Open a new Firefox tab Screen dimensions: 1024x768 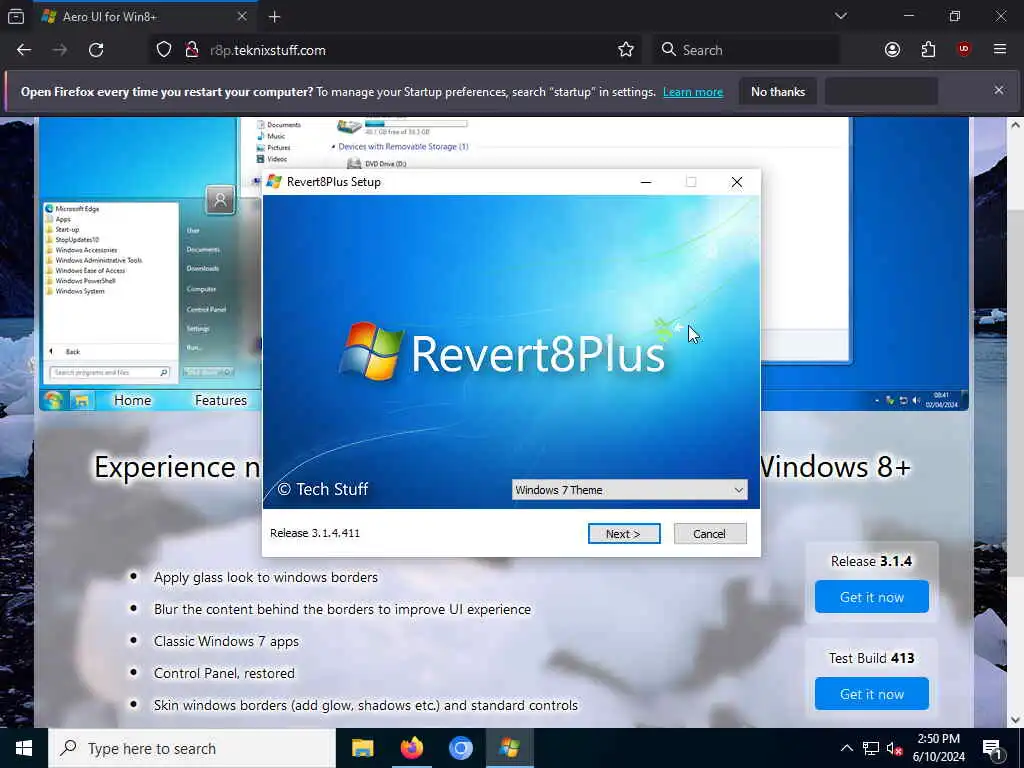(x=274, y=17)
